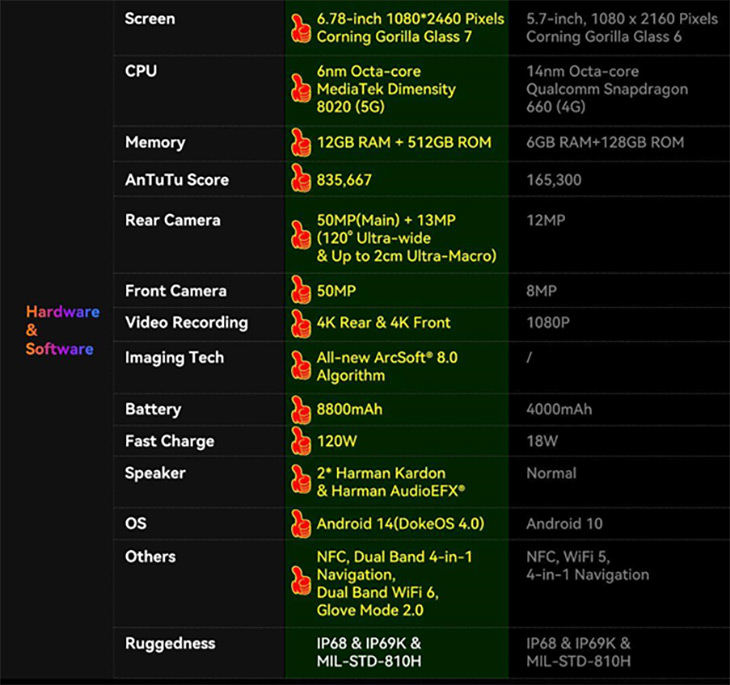Select the 'Video Recording' row label
The image size is (730, 685).
(x=186, y=323)
